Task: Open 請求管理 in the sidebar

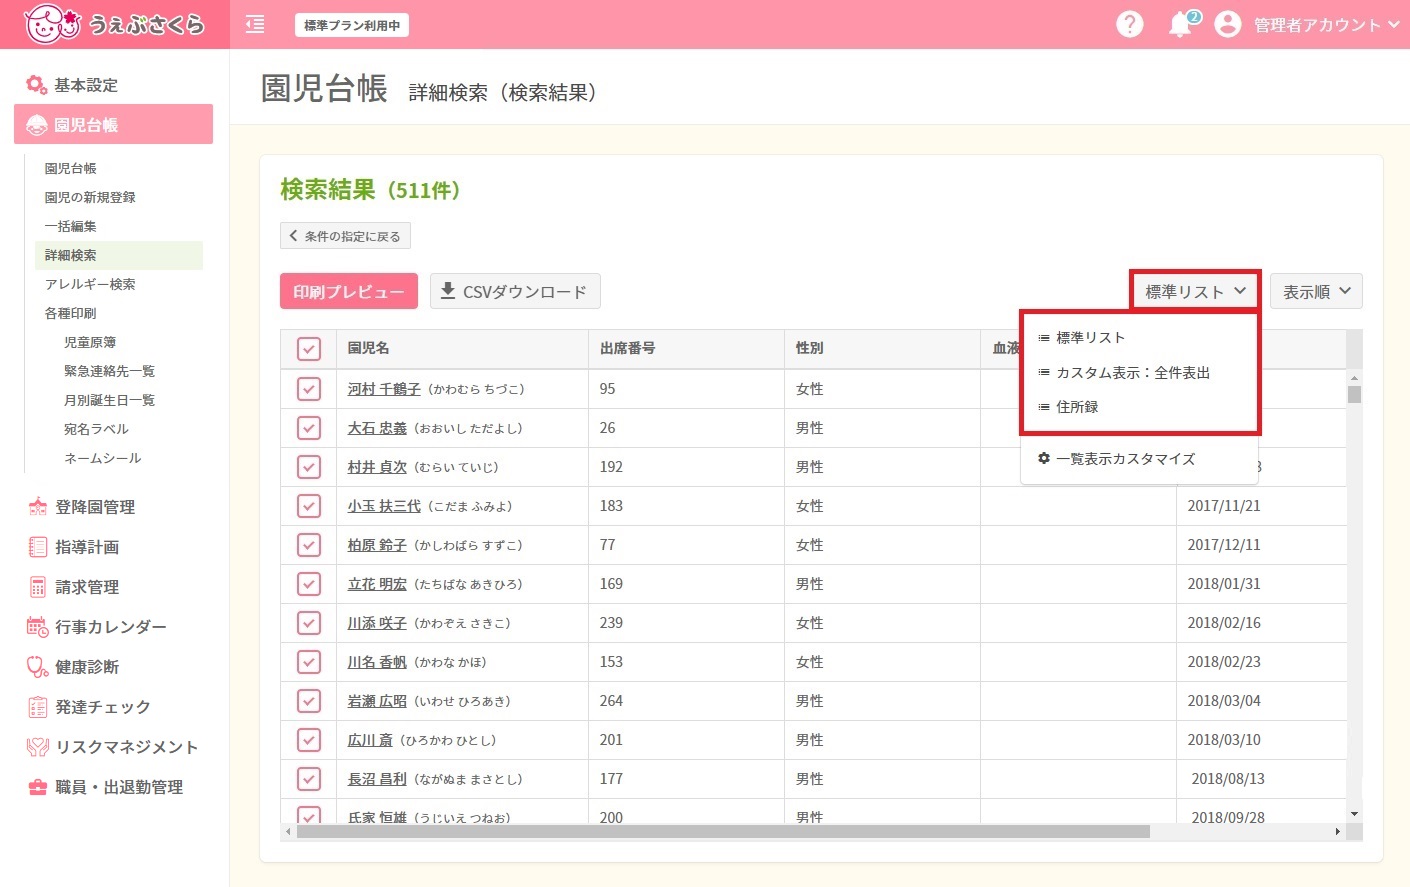Action: [87, 587]
